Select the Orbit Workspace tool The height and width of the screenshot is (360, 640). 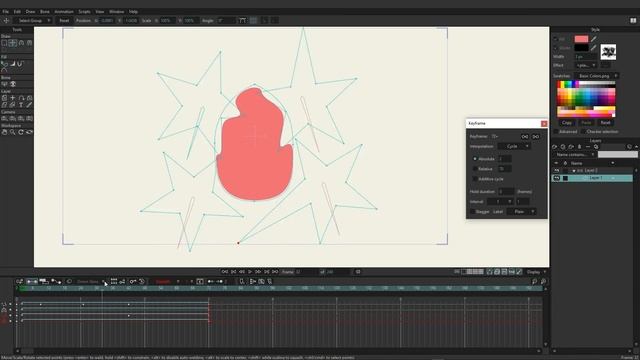coord(29,132)
